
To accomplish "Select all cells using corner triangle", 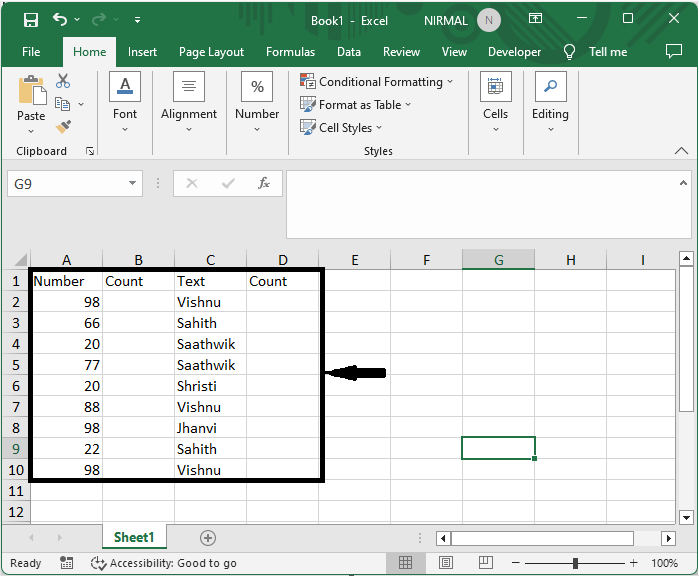I will coord(20,259).
